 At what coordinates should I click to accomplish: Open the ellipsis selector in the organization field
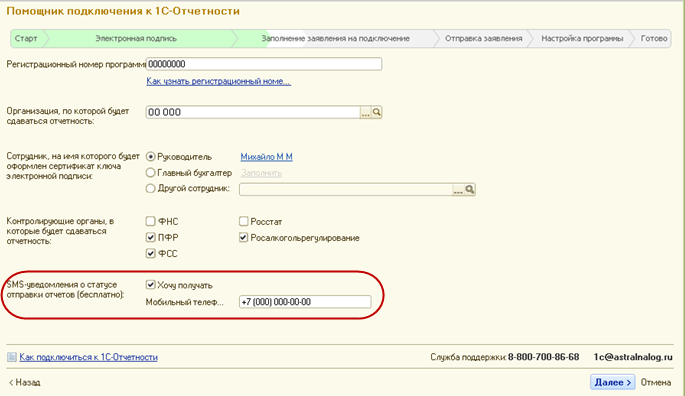coord(366,112)
